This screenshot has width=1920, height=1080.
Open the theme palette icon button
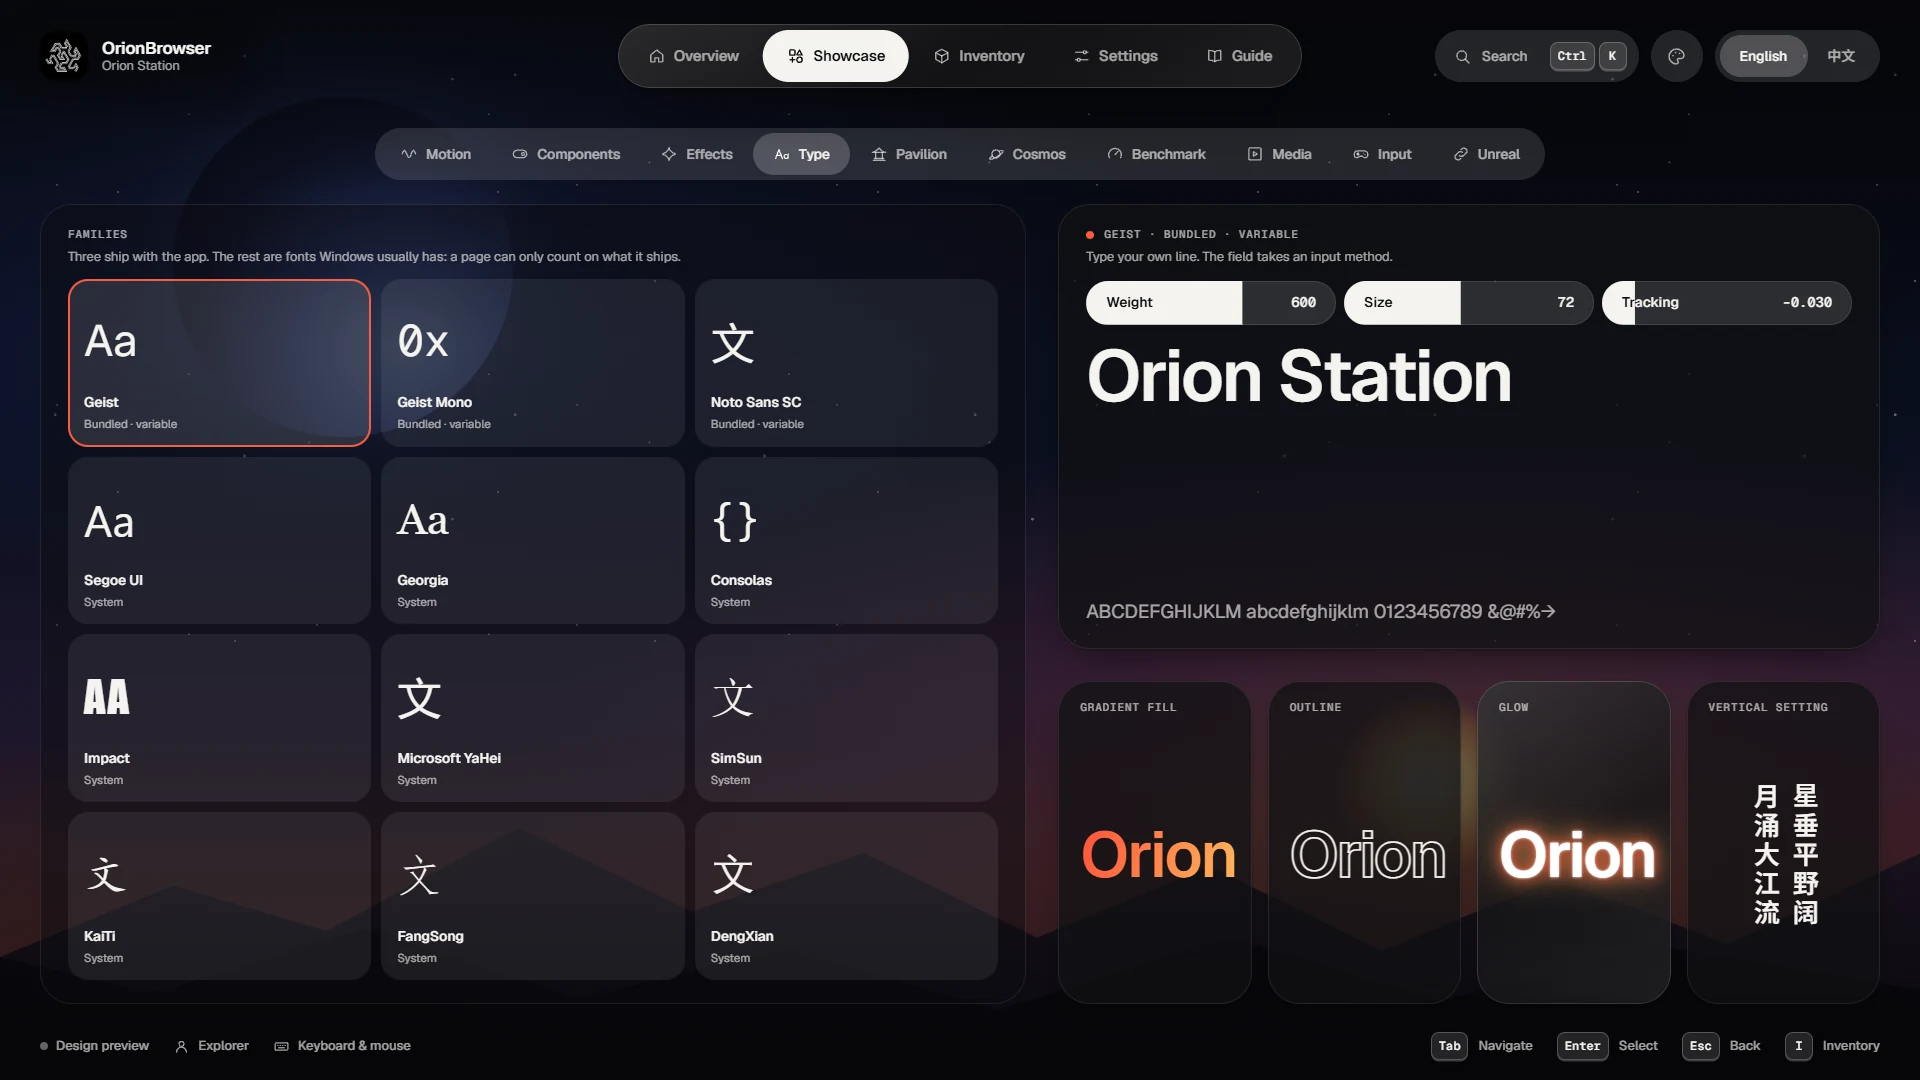(x=1676, y=56)
